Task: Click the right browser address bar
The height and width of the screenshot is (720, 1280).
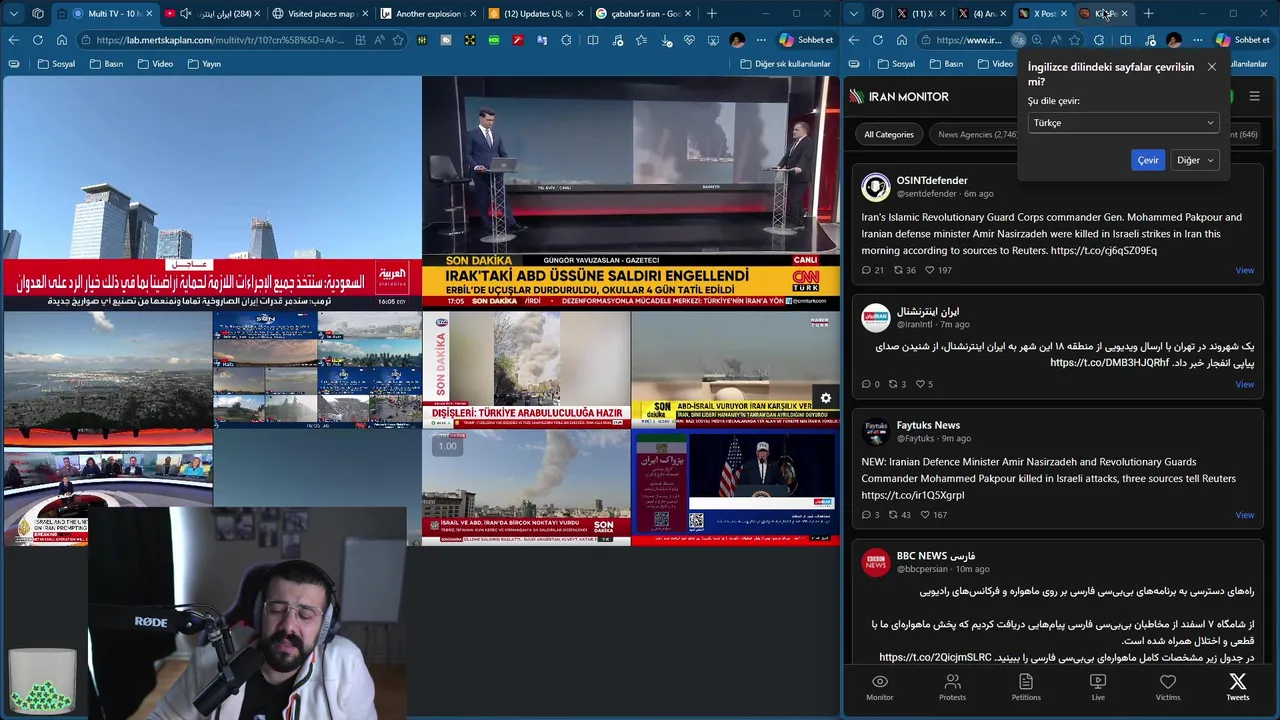Action: tap(968, 40)
